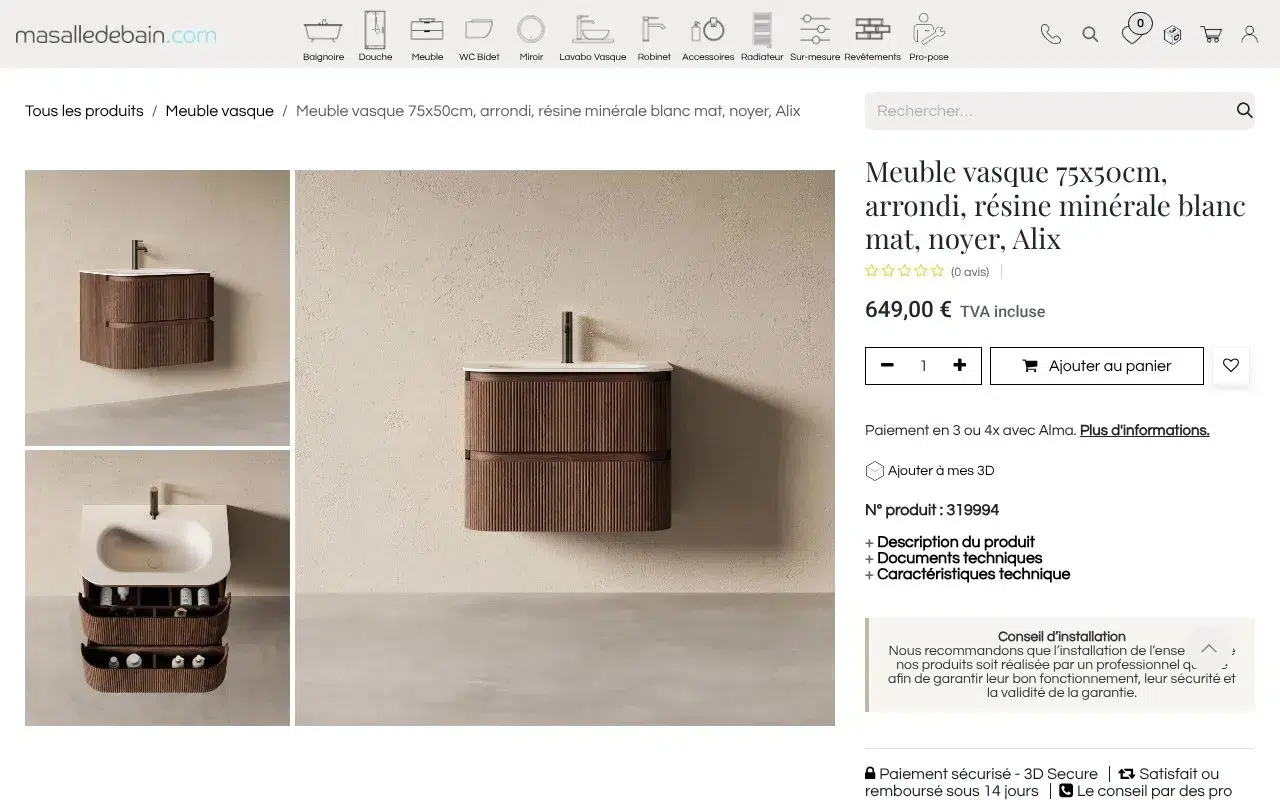The width and height of the screenshot is (1280, 800).
Task: Click the header search magnifier icon
Action: 1090,34
